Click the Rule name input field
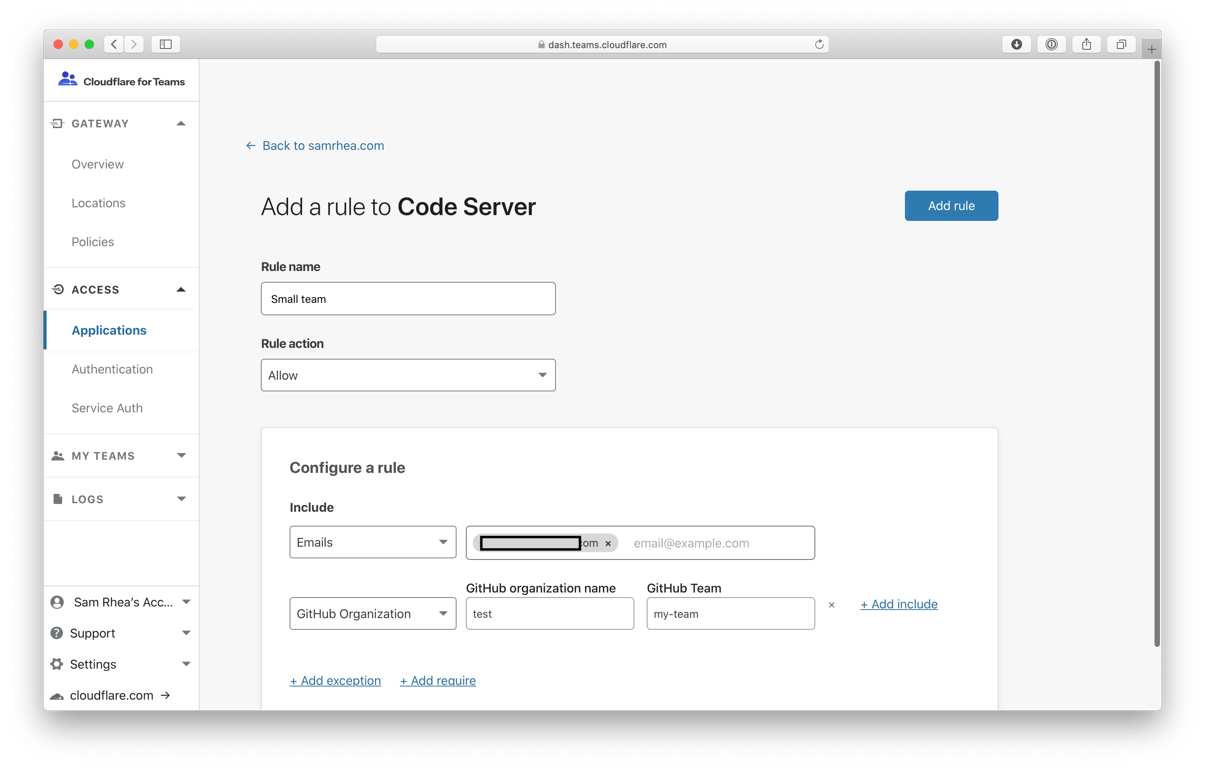The width and height of the screenshot is (1205, 768). [408, 299]
